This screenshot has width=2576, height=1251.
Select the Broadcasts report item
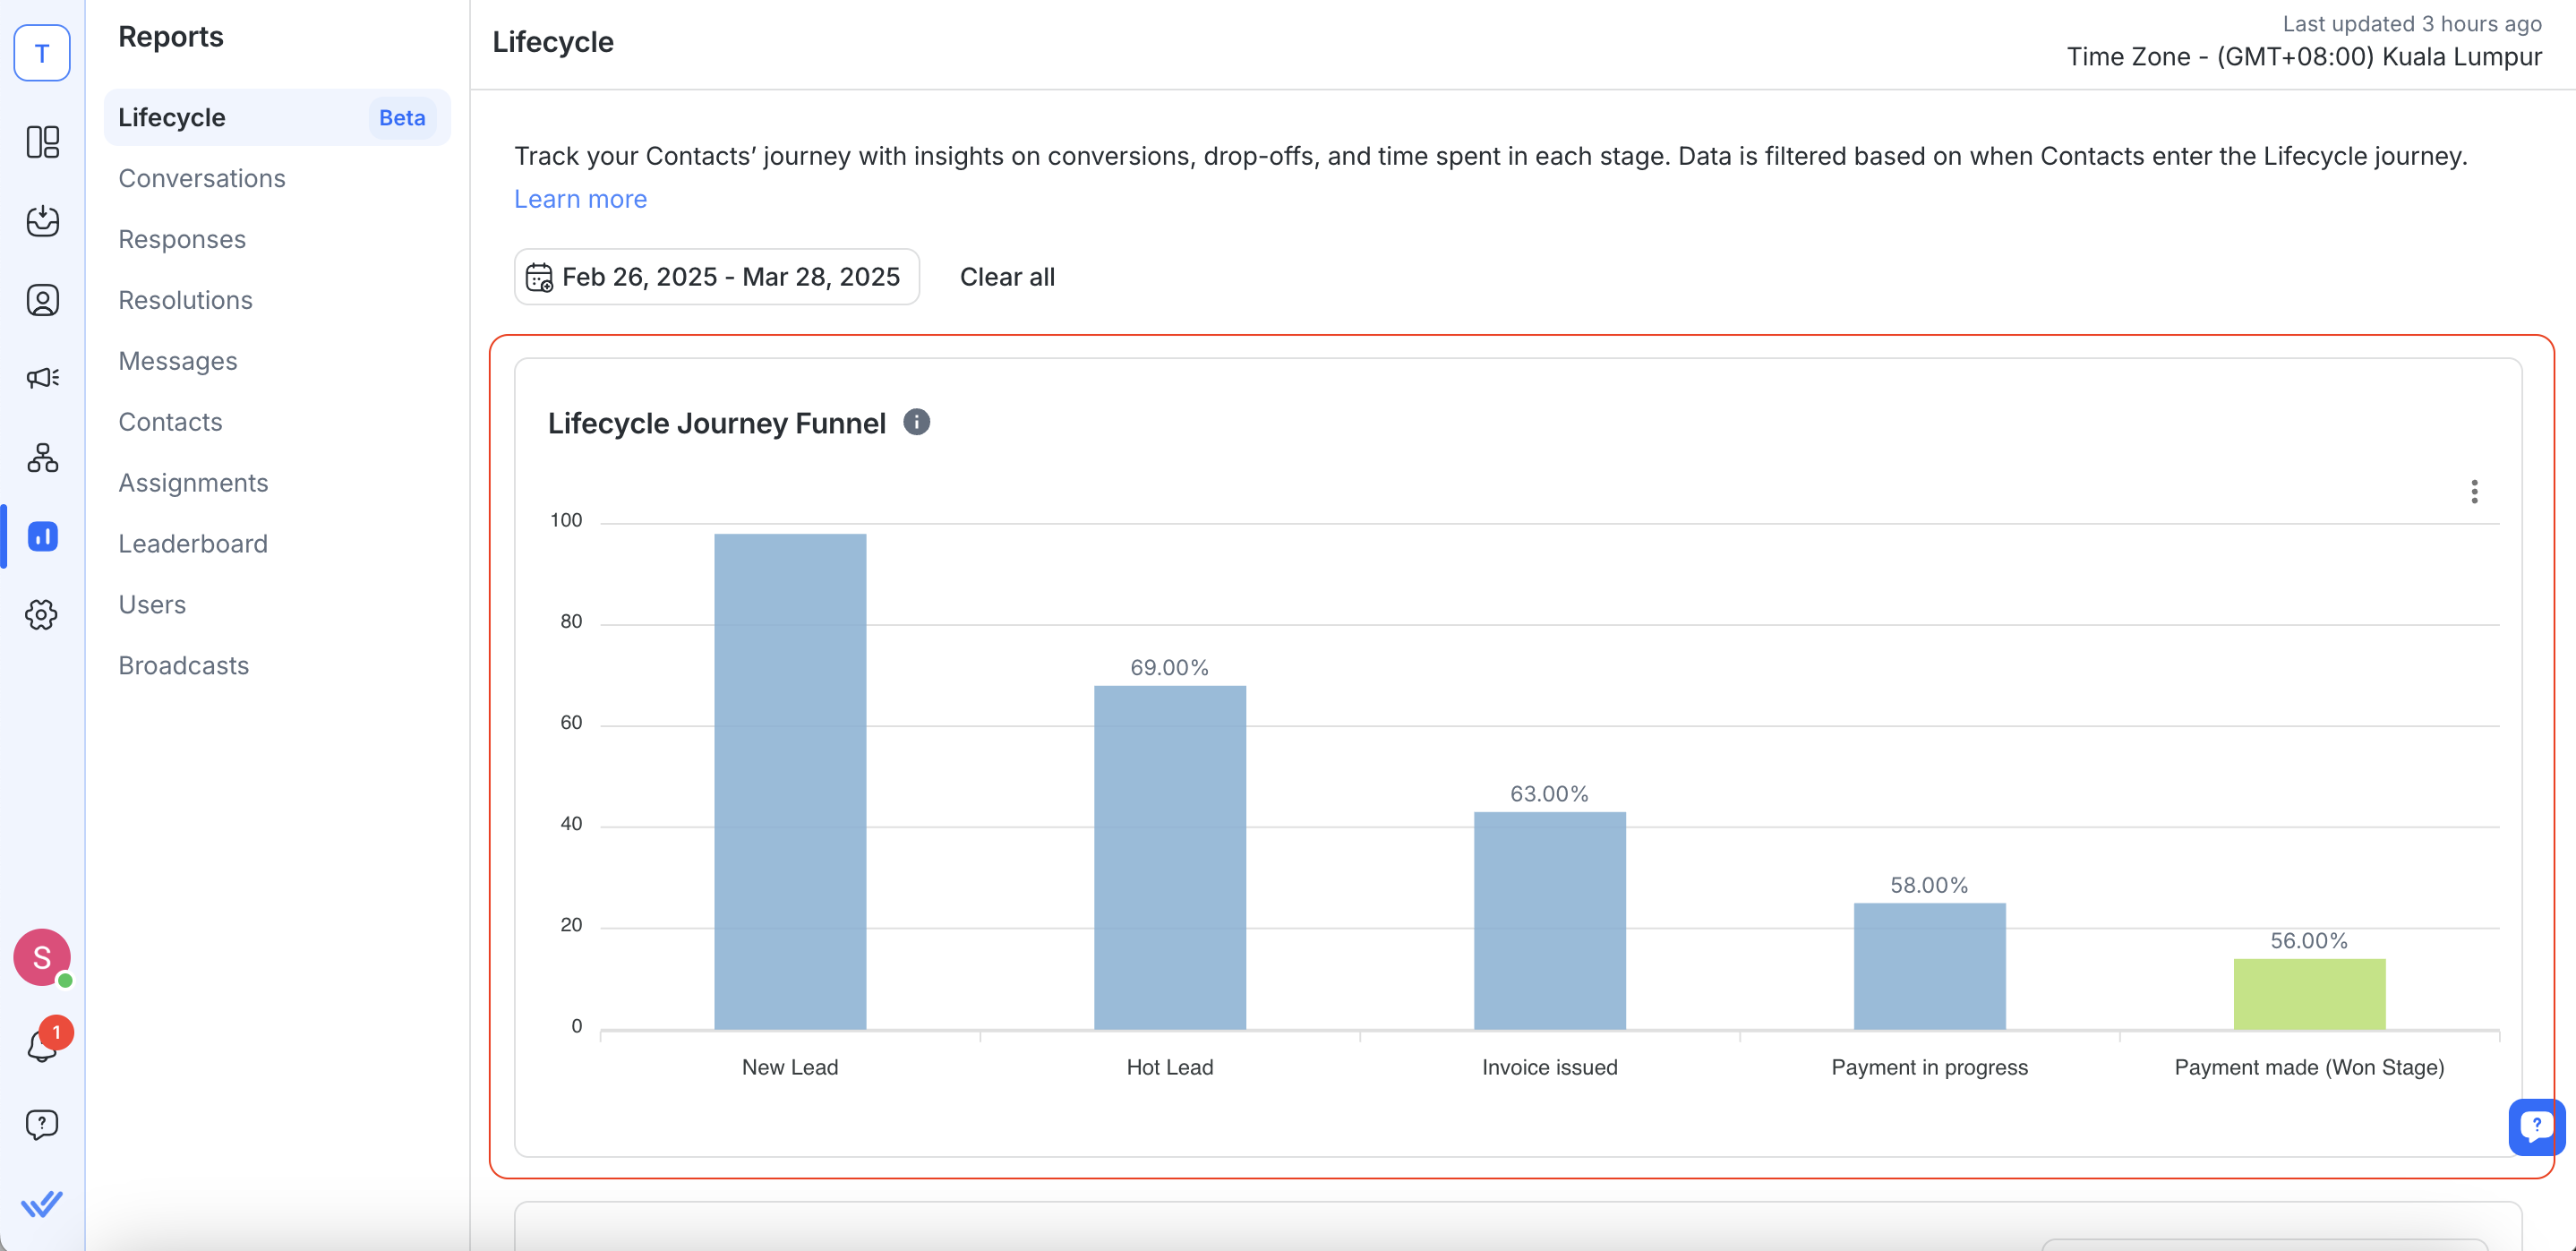tap(184, 666)
